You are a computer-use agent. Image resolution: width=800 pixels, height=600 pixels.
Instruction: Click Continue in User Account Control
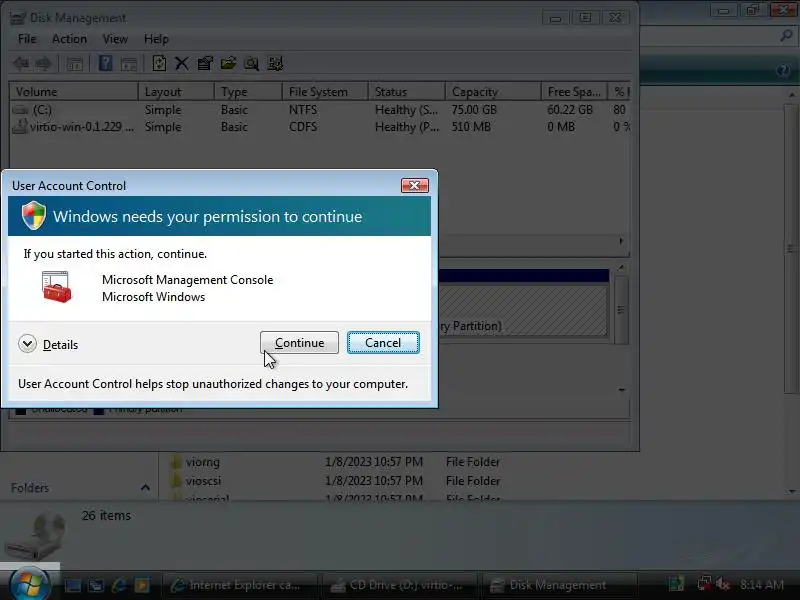click(x=299, y=342)
